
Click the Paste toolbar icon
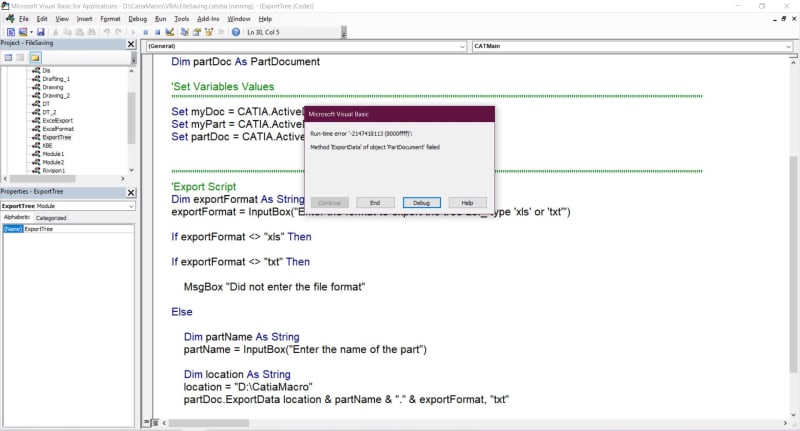[x=79, y=32]
